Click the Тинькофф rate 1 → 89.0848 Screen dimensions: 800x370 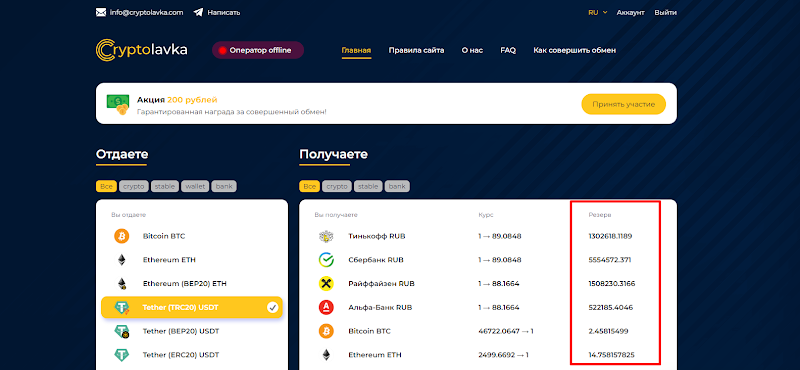[499, 236]
